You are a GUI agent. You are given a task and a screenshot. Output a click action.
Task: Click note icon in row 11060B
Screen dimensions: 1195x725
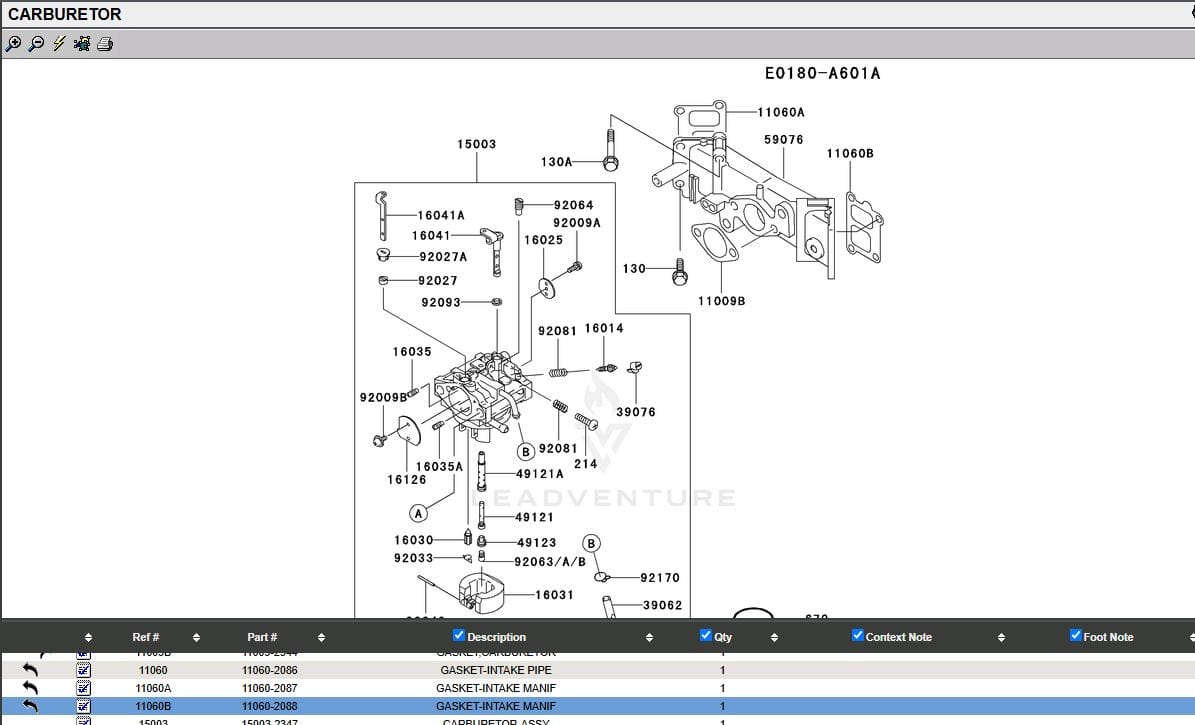pos(84,706)
